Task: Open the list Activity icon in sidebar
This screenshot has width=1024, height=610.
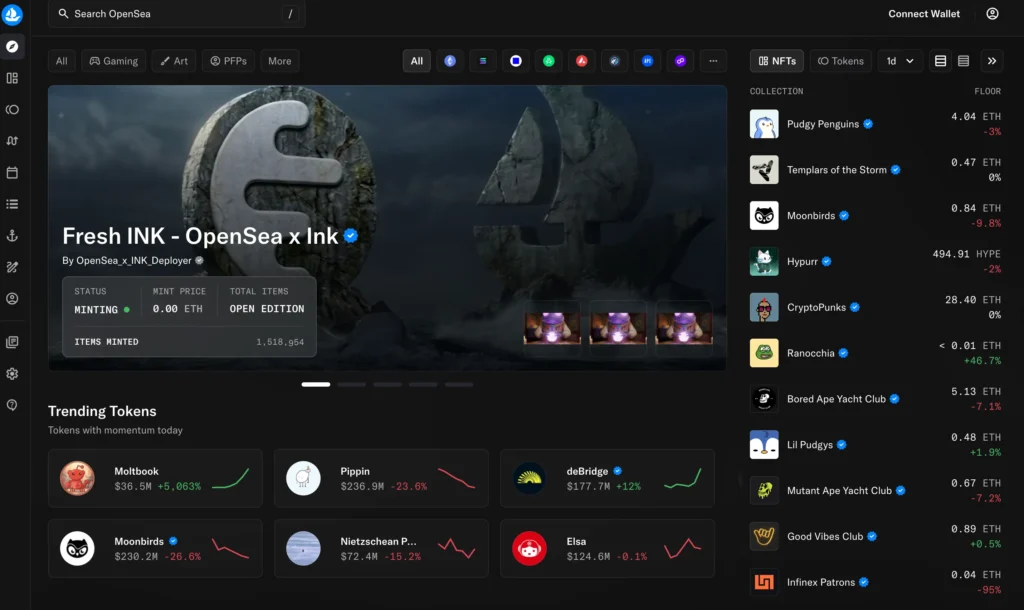Action: click(x=12, y=204)
